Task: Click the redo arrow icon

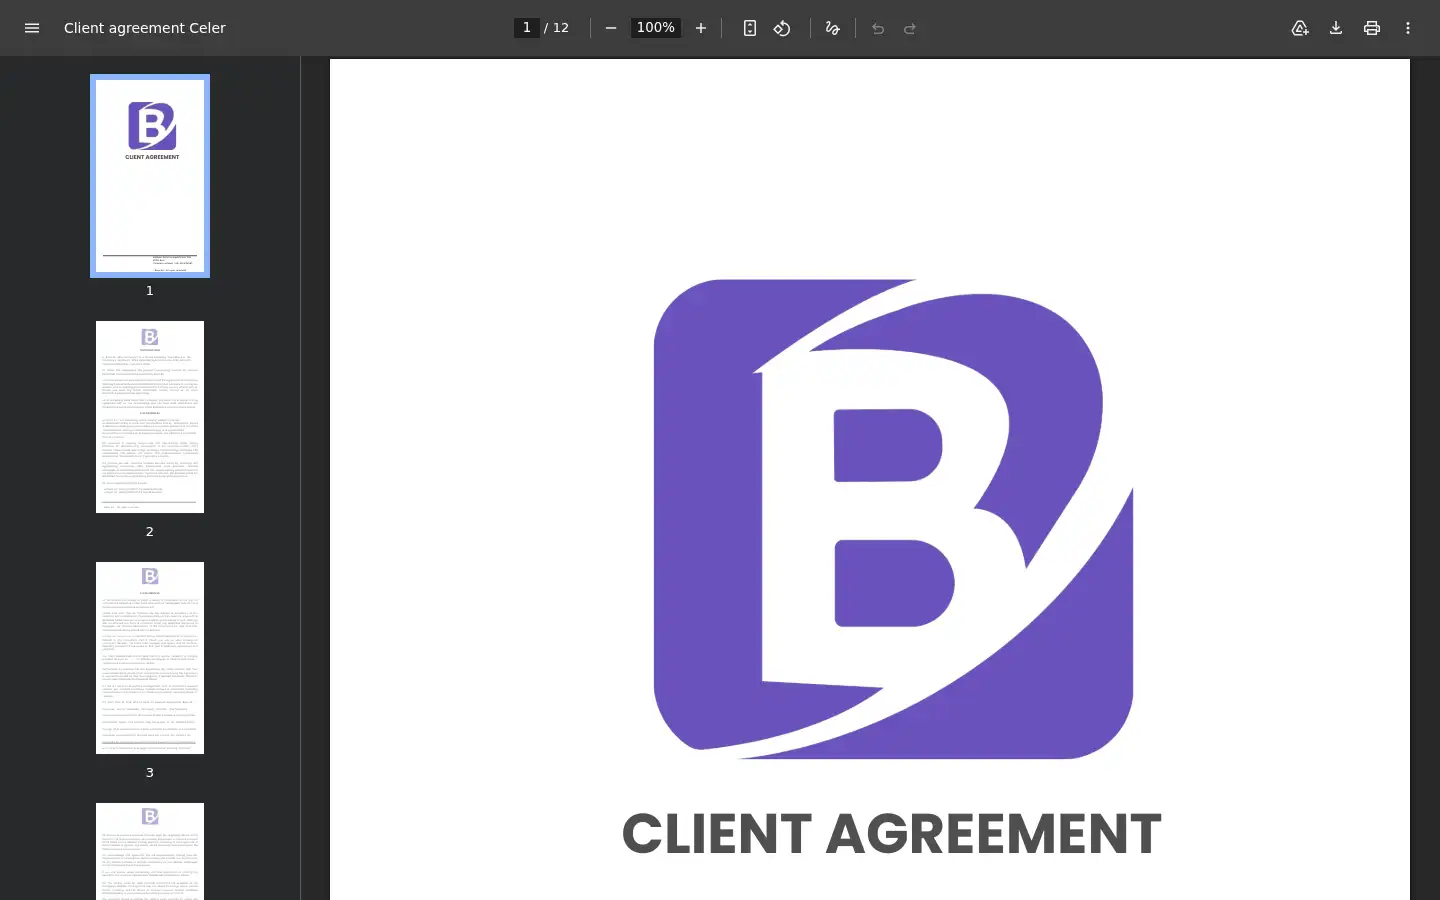Action: 910,28
